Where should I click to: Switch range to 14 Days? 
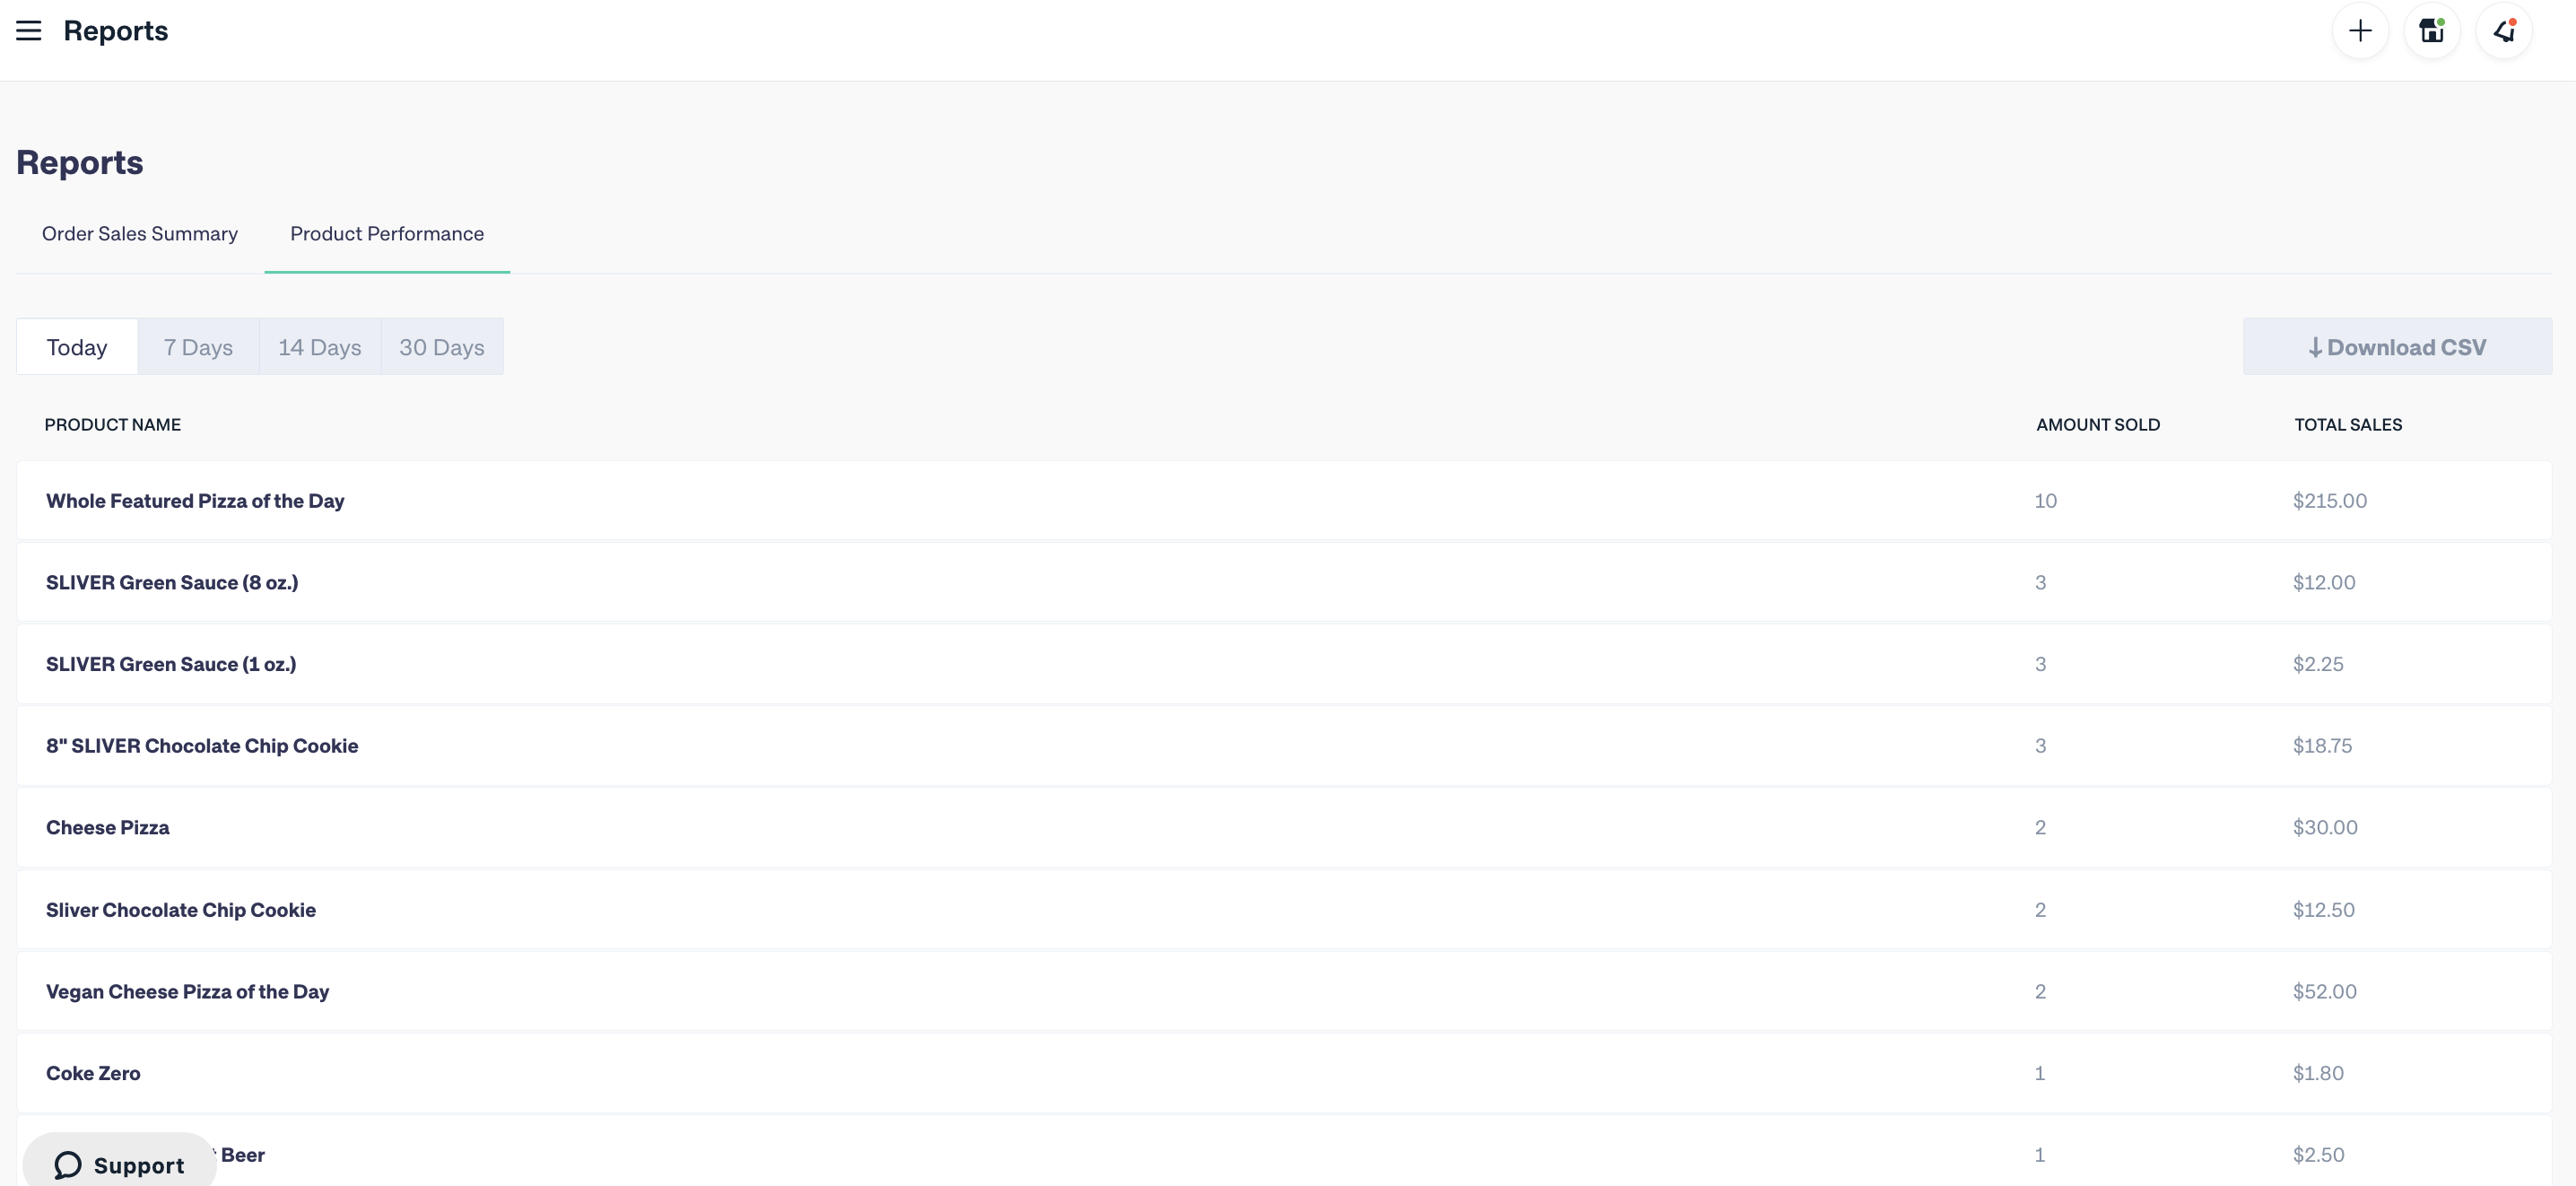pos(320,347)
